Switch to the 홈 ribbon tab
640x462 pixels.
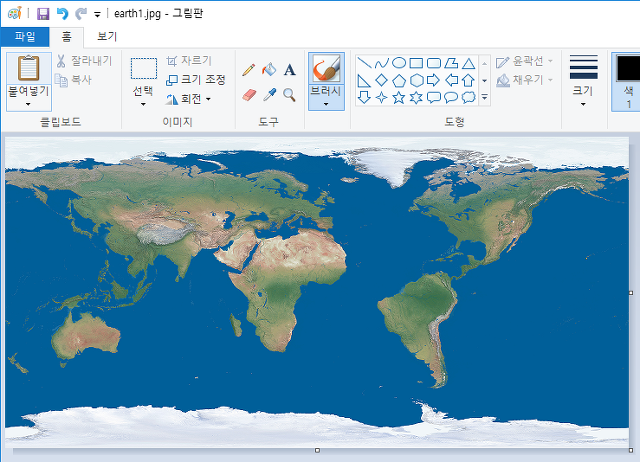click(67, 37)
